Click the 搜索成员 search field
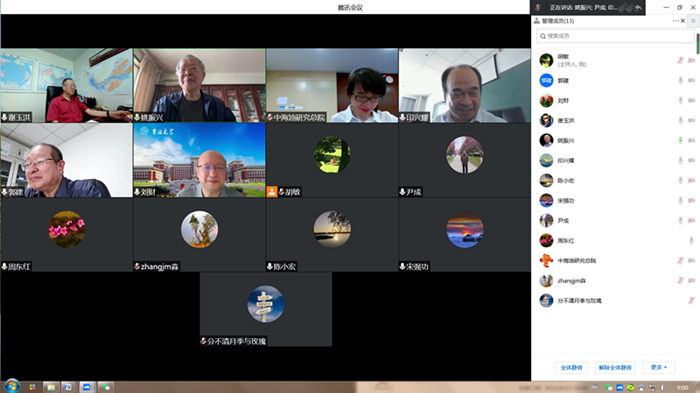This screenshot has width=700, height=393. point(615,36)
